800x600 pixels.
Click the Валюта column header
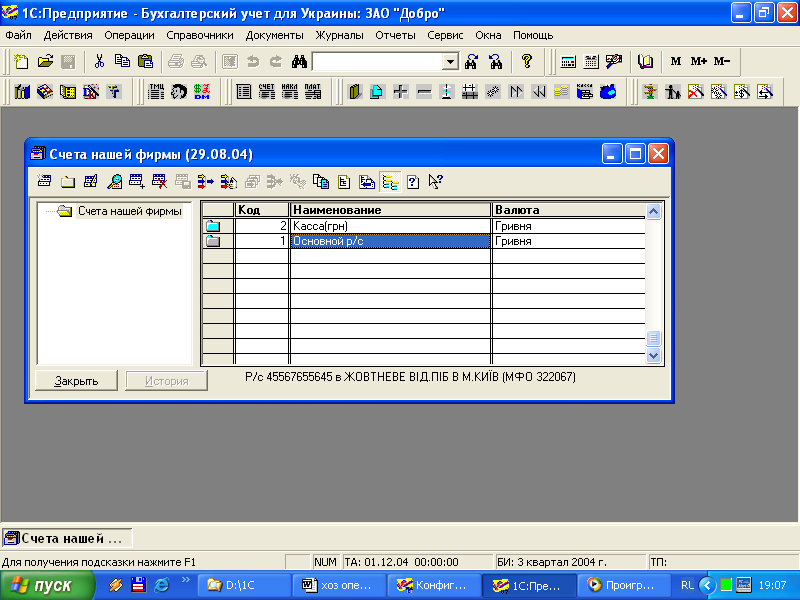coord(568,210)
